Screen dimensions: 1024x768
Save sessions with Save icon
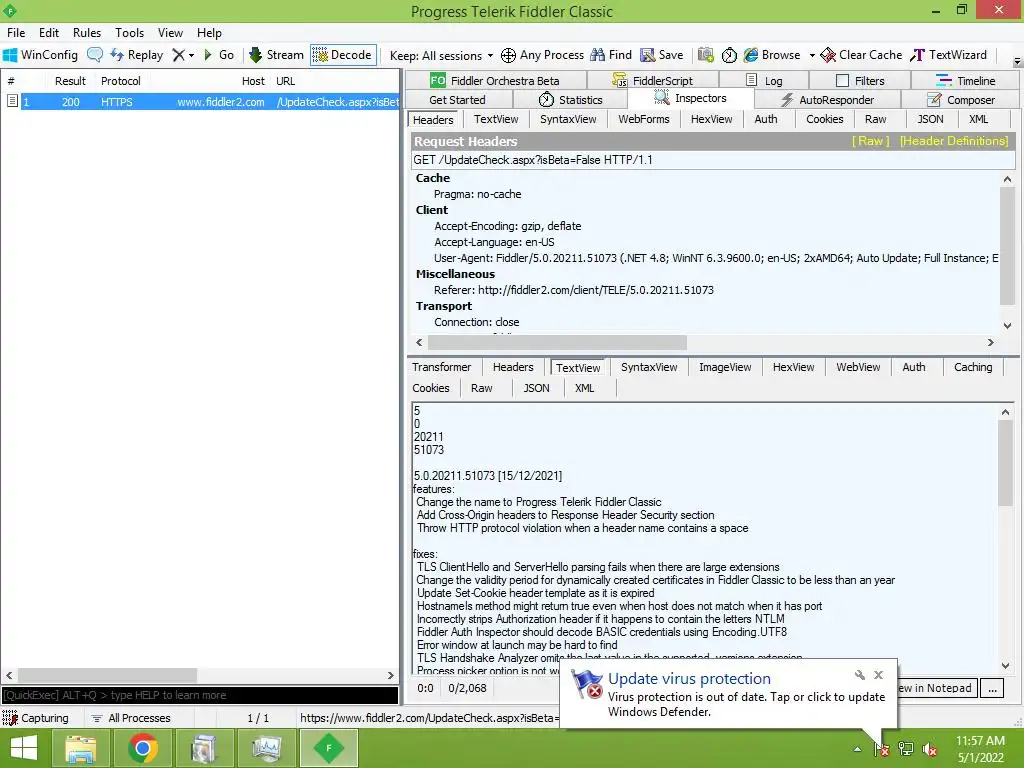(662, 55)
